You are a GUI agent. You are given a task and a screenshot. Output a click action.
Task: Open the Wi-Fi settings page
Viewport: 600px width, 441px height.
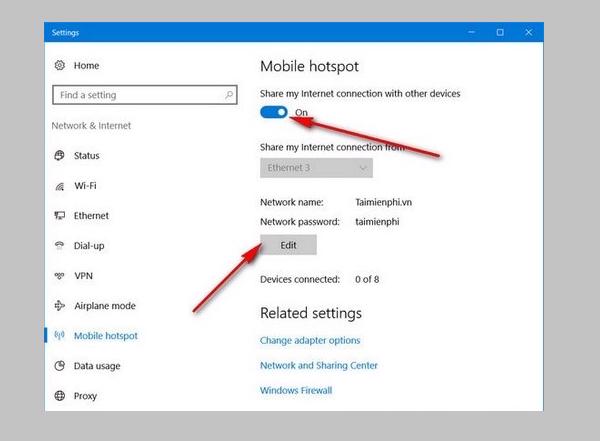pyautogui.click(x=85, y=186)
